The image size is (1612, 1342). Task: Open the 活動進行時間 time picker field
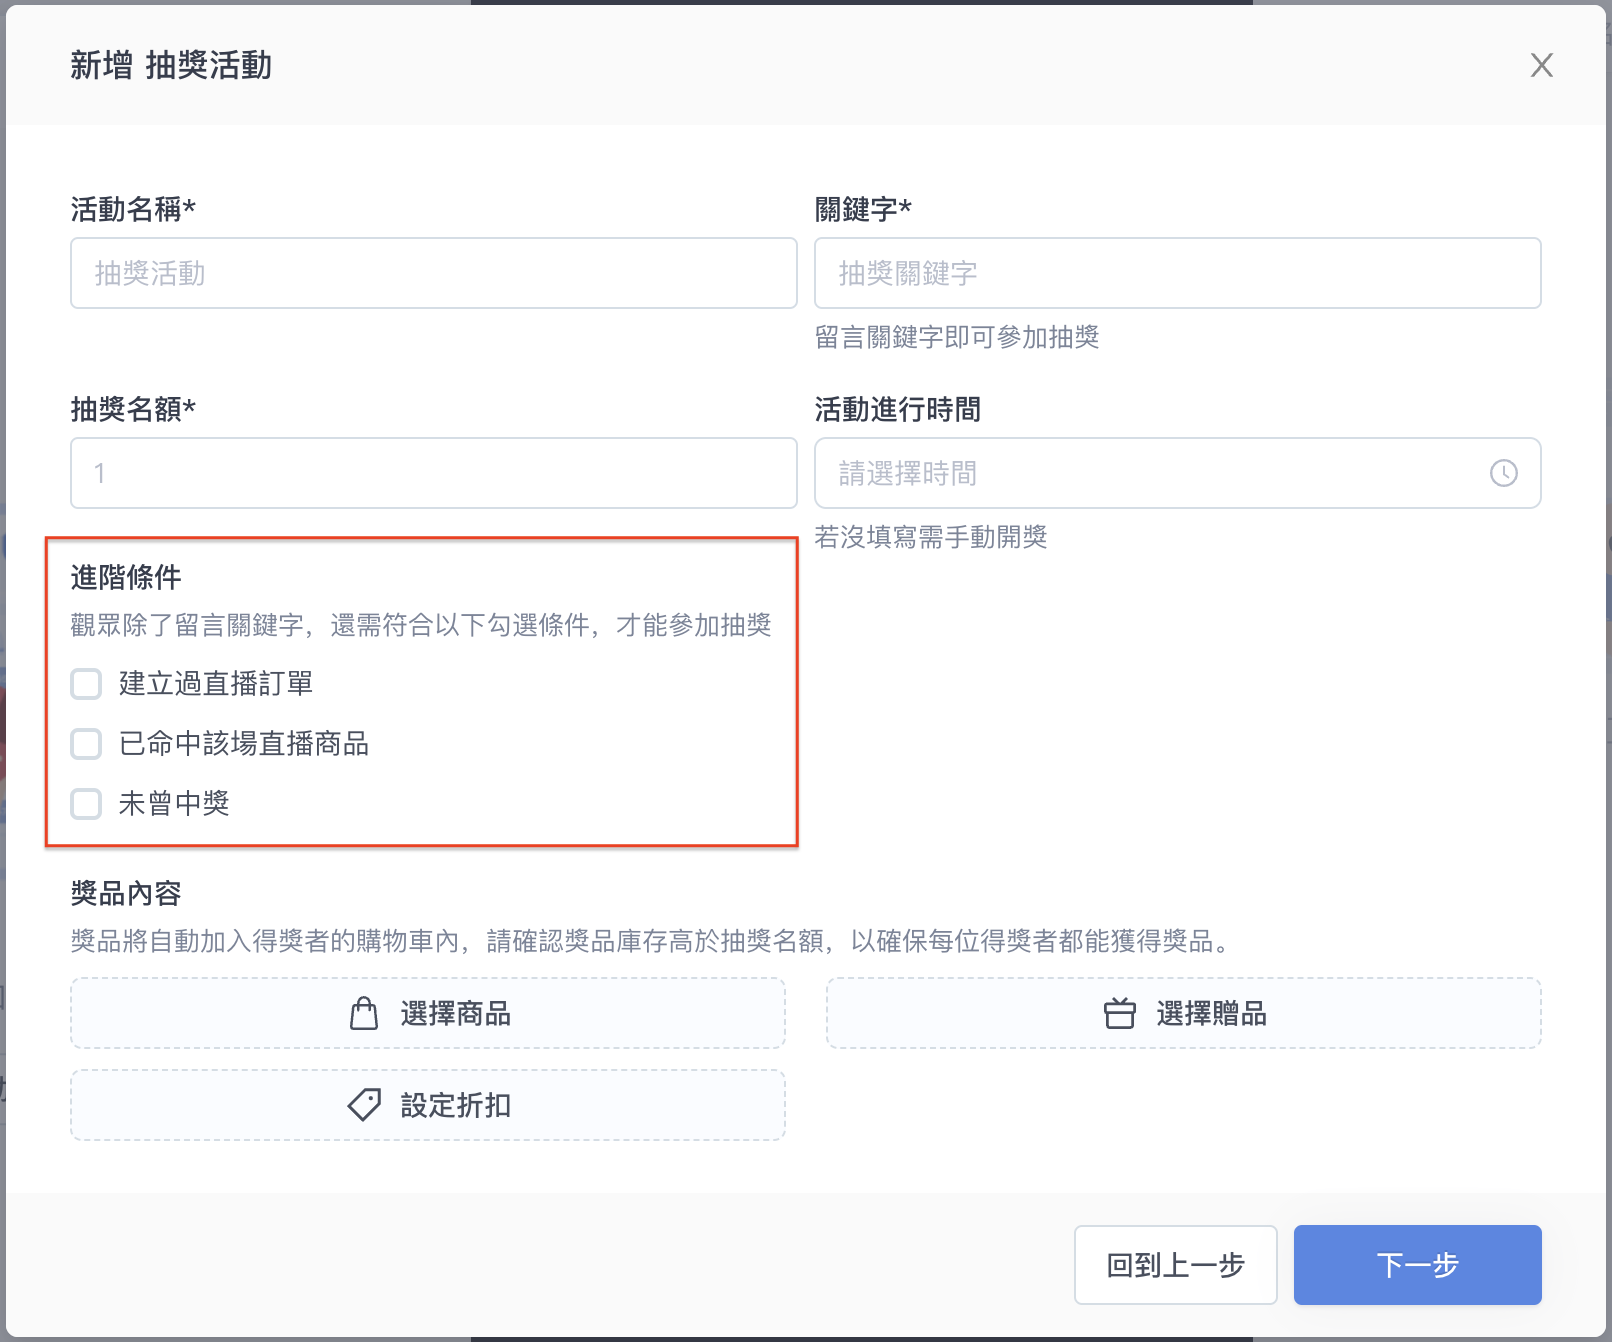point(1177,473)
